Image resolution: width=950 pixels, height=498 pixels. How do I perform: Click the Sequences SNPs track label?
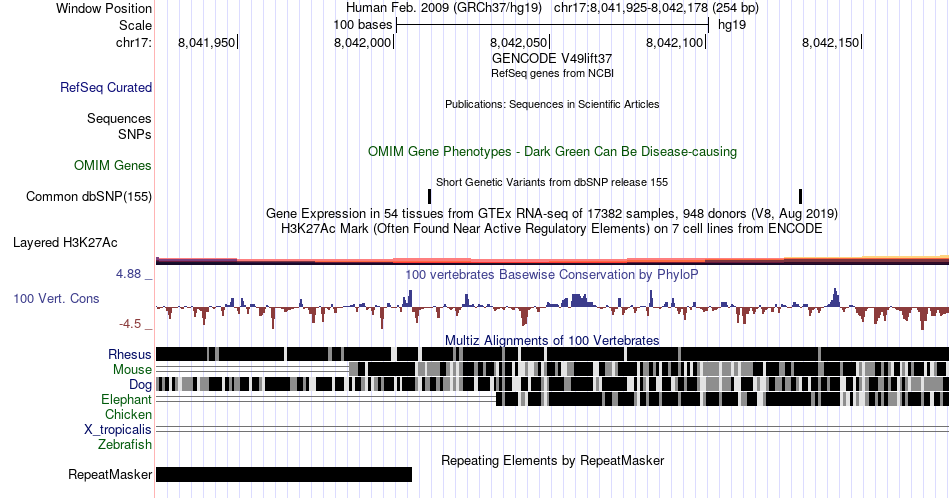point(119,126)
